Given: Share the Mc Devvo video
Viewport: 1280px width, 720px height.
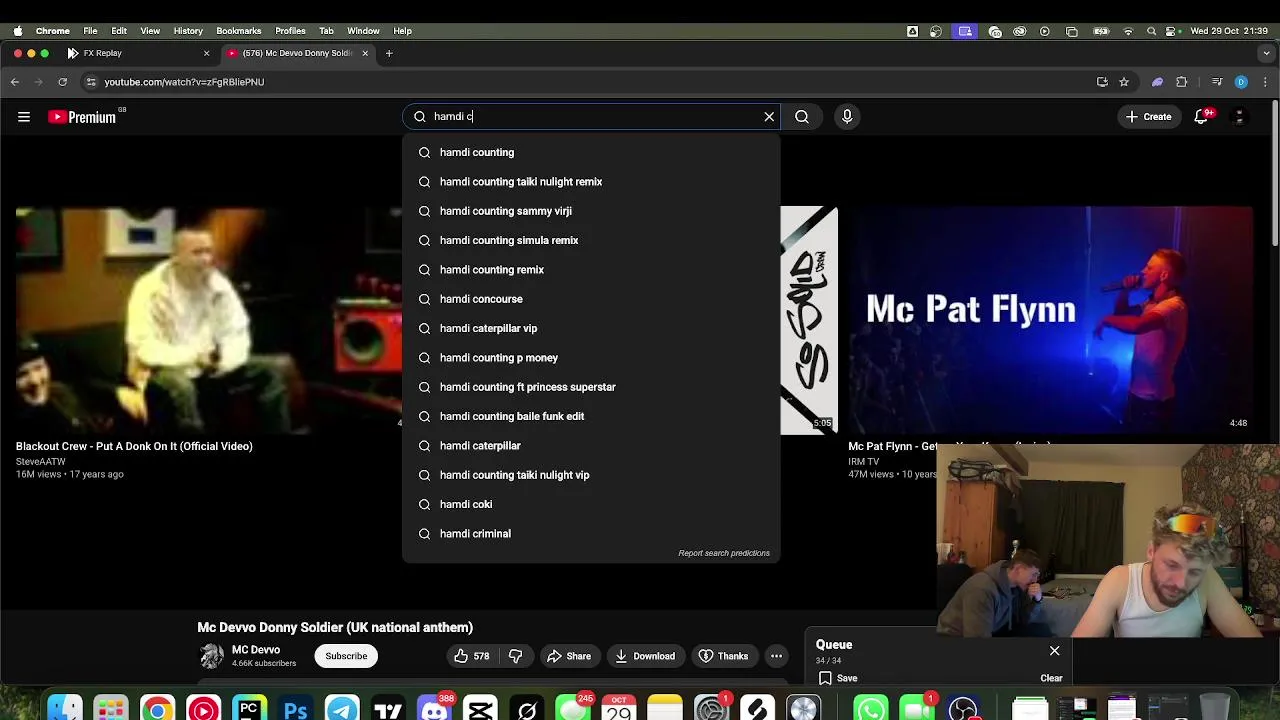Looking at the screenshot, I should point(568,656).
